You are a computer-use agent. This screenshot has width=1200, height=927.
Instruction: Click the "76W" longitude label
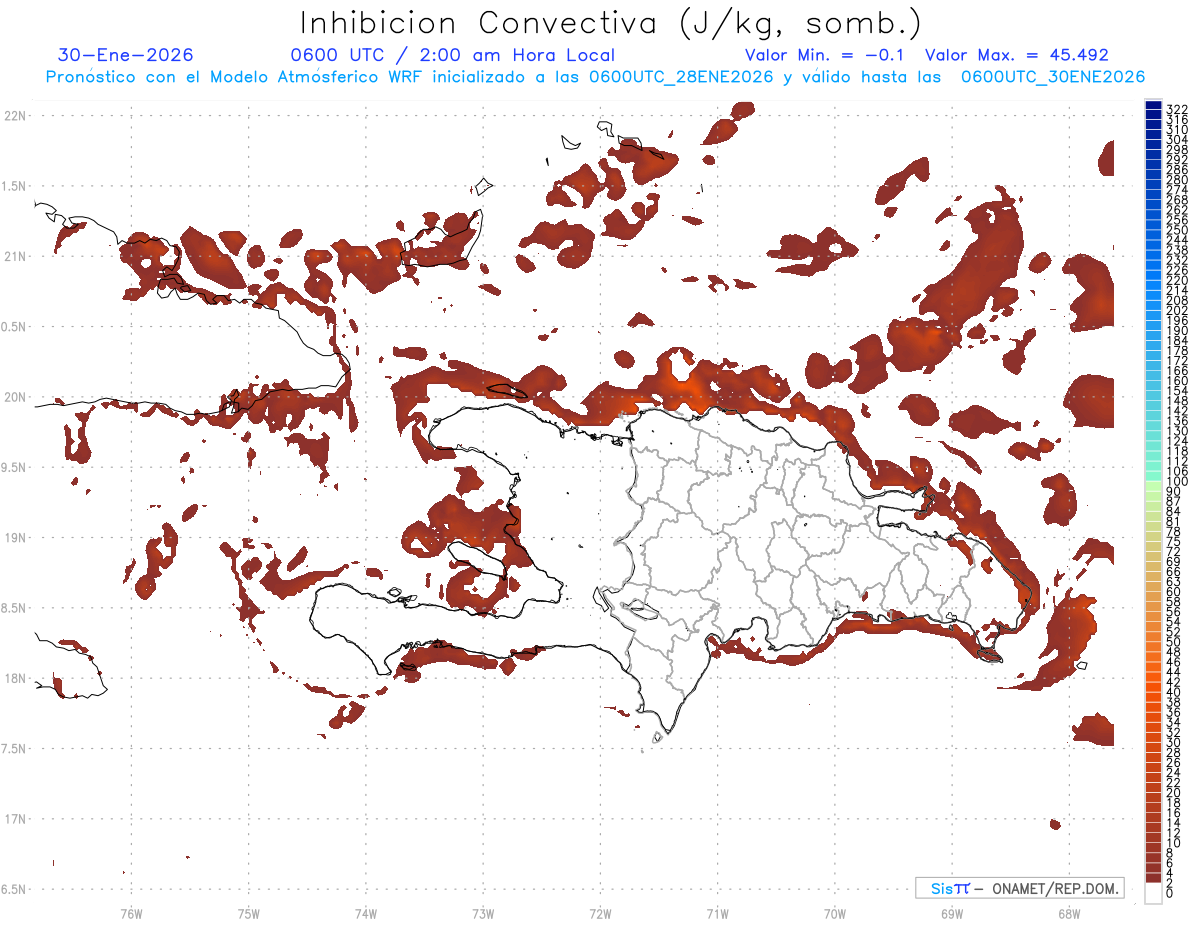coord(131,913)
